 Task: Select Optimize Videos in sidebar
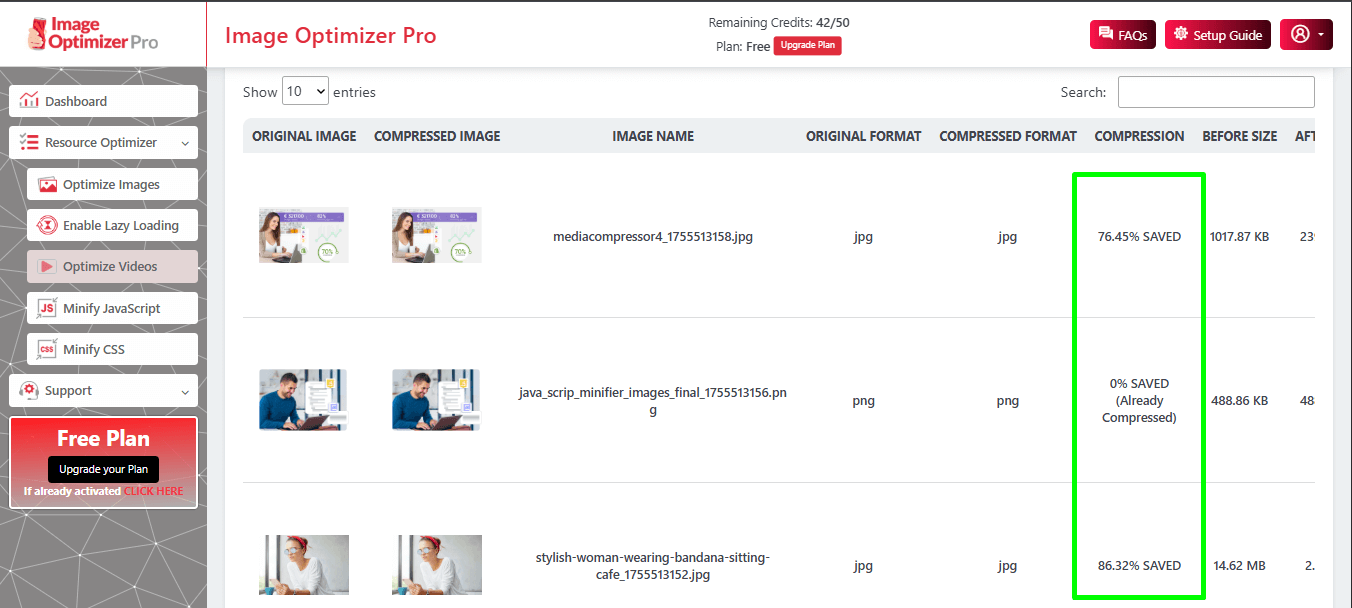click(112, 266)
